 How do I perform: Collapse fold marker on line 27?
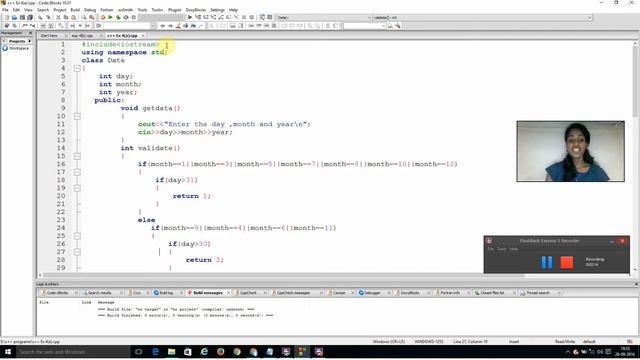(x=77, y=252)
